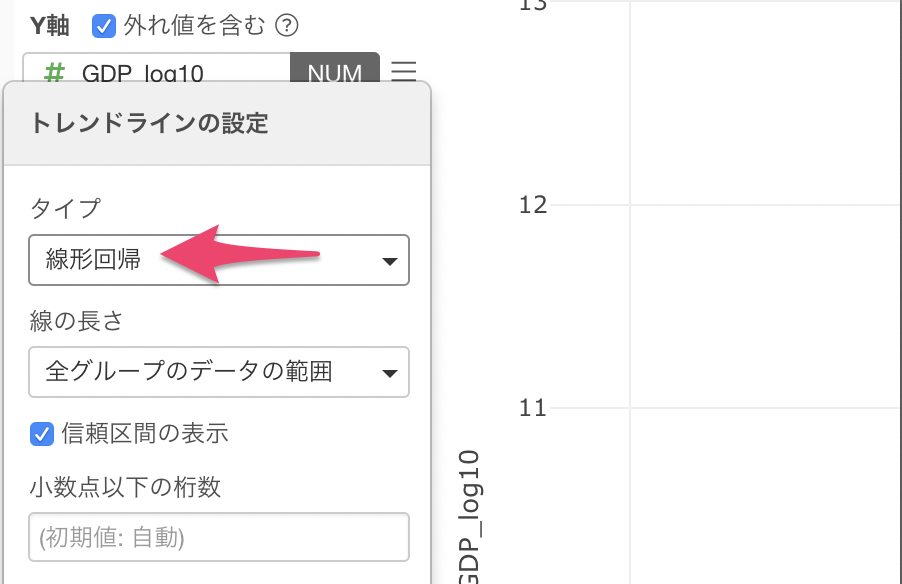Viewport: 902px width, 584px height.
Task: Click the 外れ値を含む label text
Action: pyautogui.click(x=194, y=26)
